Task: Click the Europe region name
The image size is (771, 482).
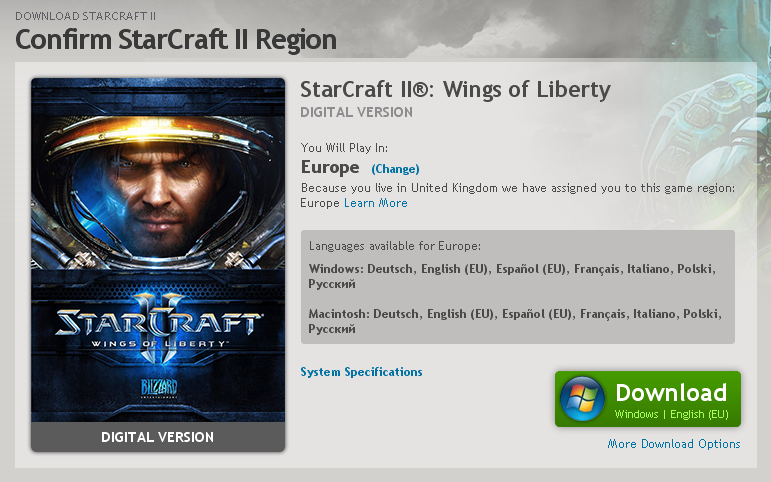Action: coord(330,167)
